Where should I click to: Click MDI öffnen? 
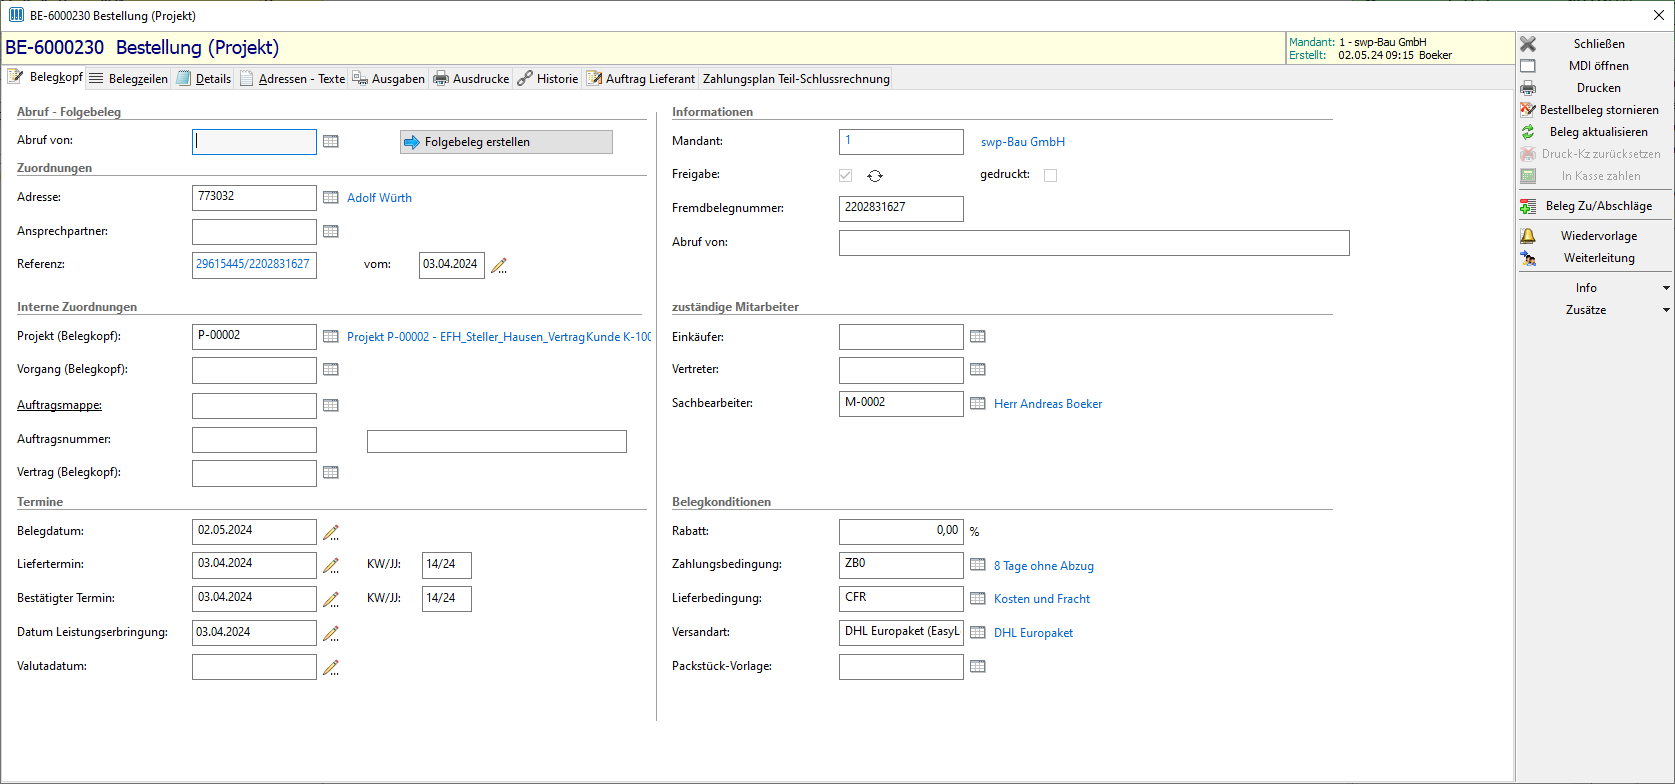point(1595,66)
